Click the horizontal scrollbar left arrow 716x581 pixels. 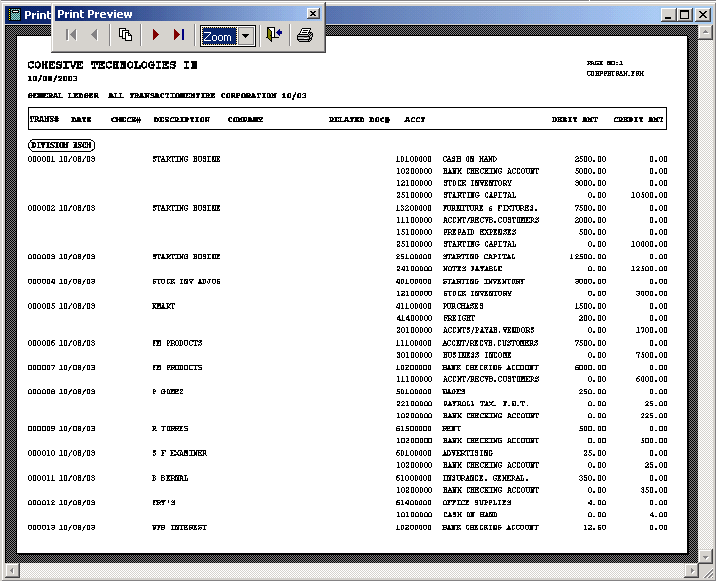coord(11,572)
